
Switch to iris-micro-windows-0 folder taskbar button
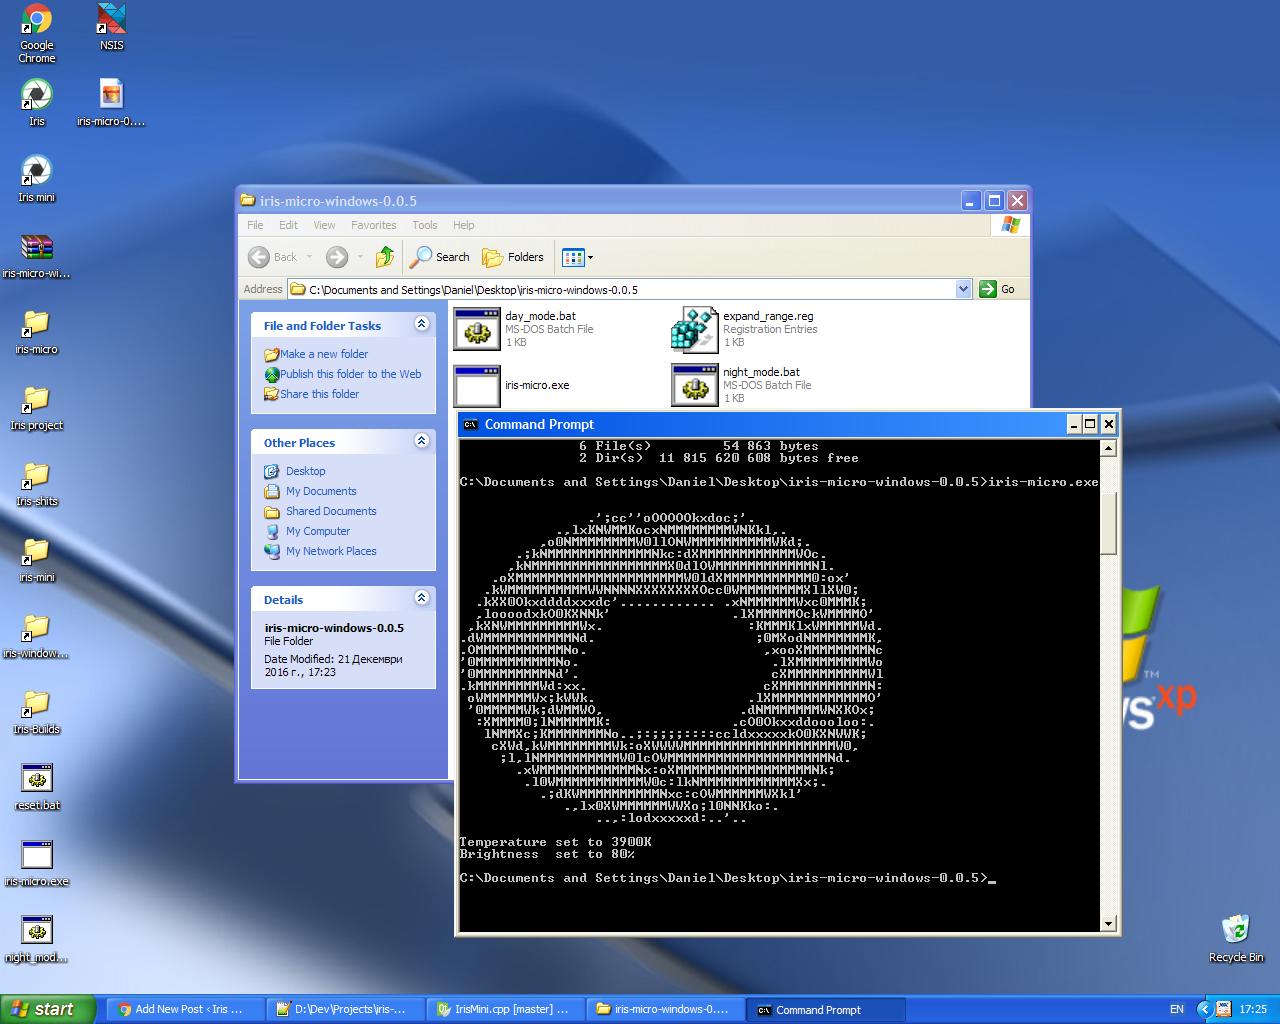[x=667, y=1009]
